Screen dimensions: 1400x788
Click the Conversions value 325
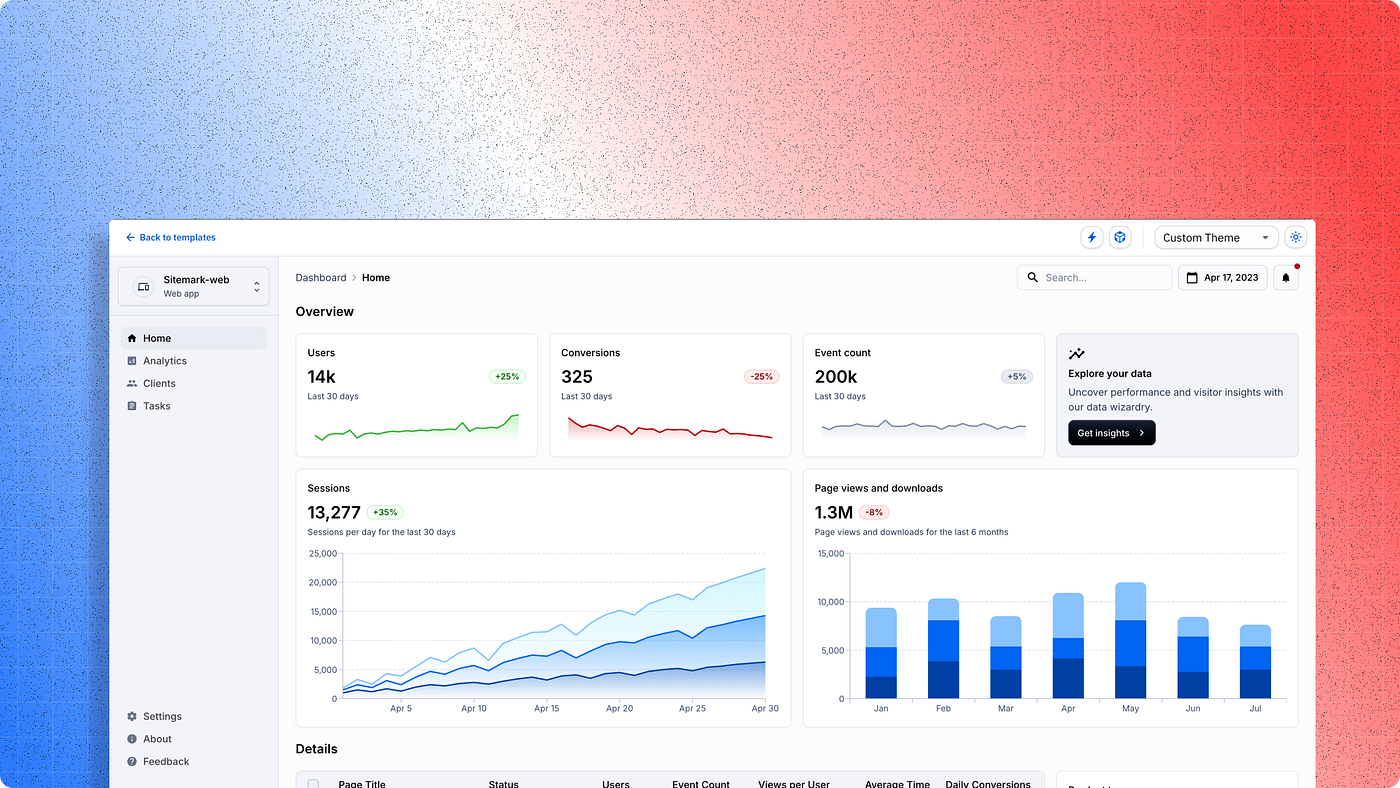tap(577, 377)
